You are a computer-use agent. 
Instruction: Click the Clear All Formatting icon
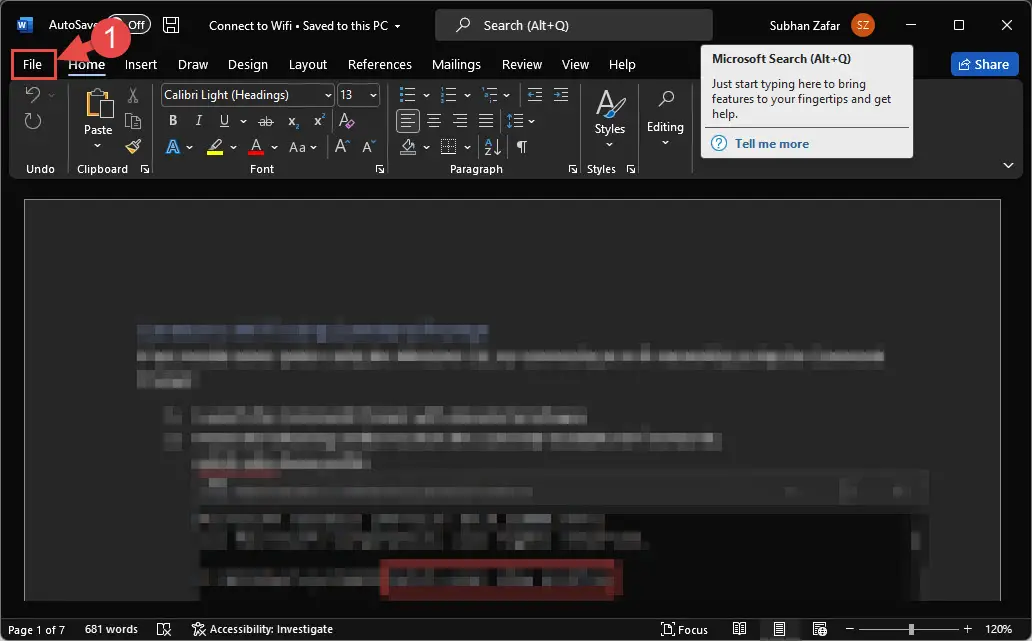pyautogui.click(x=346, y=121)
